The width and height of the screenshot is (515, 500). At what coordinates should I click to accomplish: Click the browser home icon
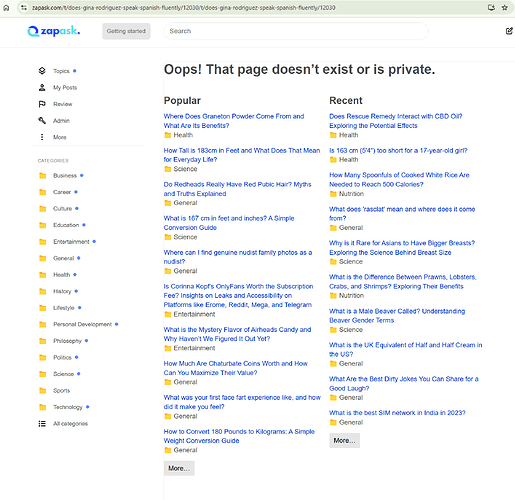(6, 8)
